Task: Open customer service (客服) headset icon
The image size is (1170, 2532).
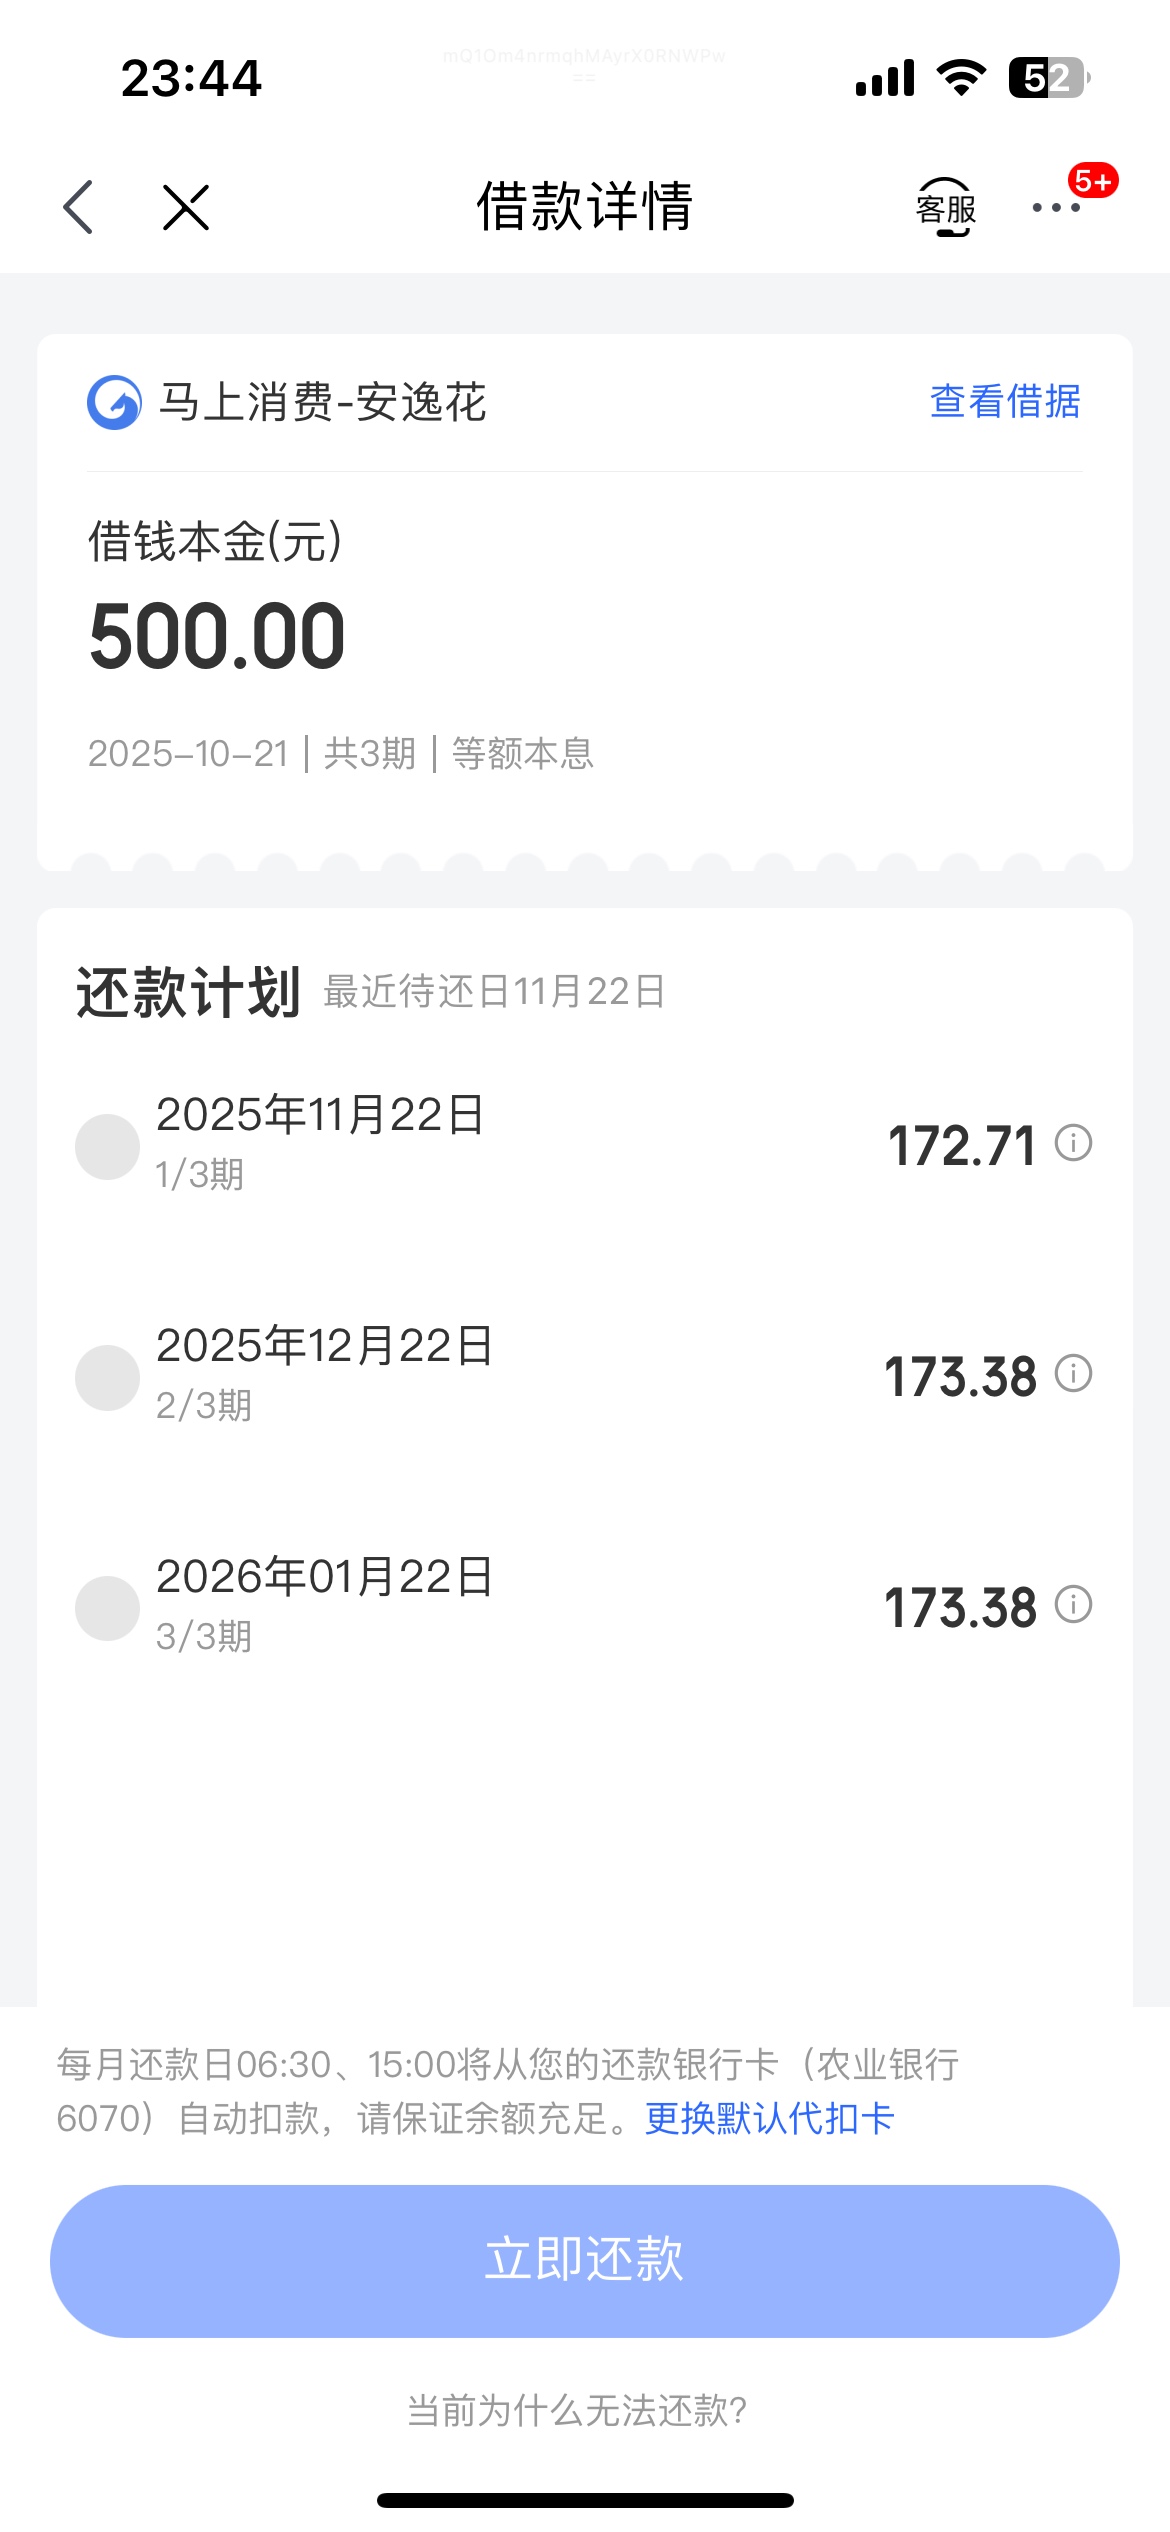Action: (x=945, y=208)
